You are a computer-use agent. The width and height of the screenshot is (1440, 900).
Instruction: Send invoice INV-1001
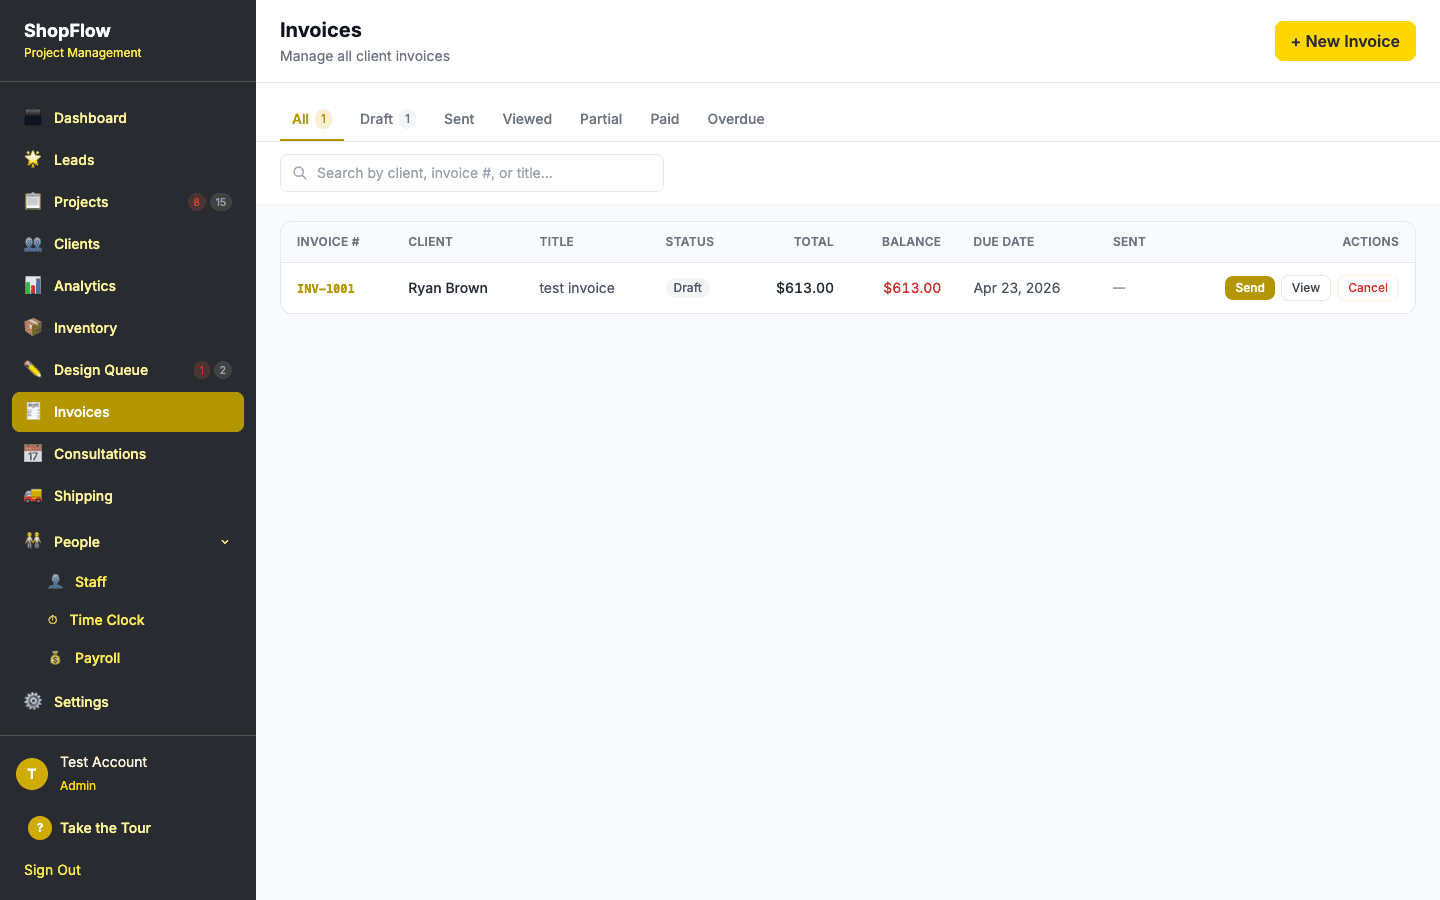click(1249, 287)
